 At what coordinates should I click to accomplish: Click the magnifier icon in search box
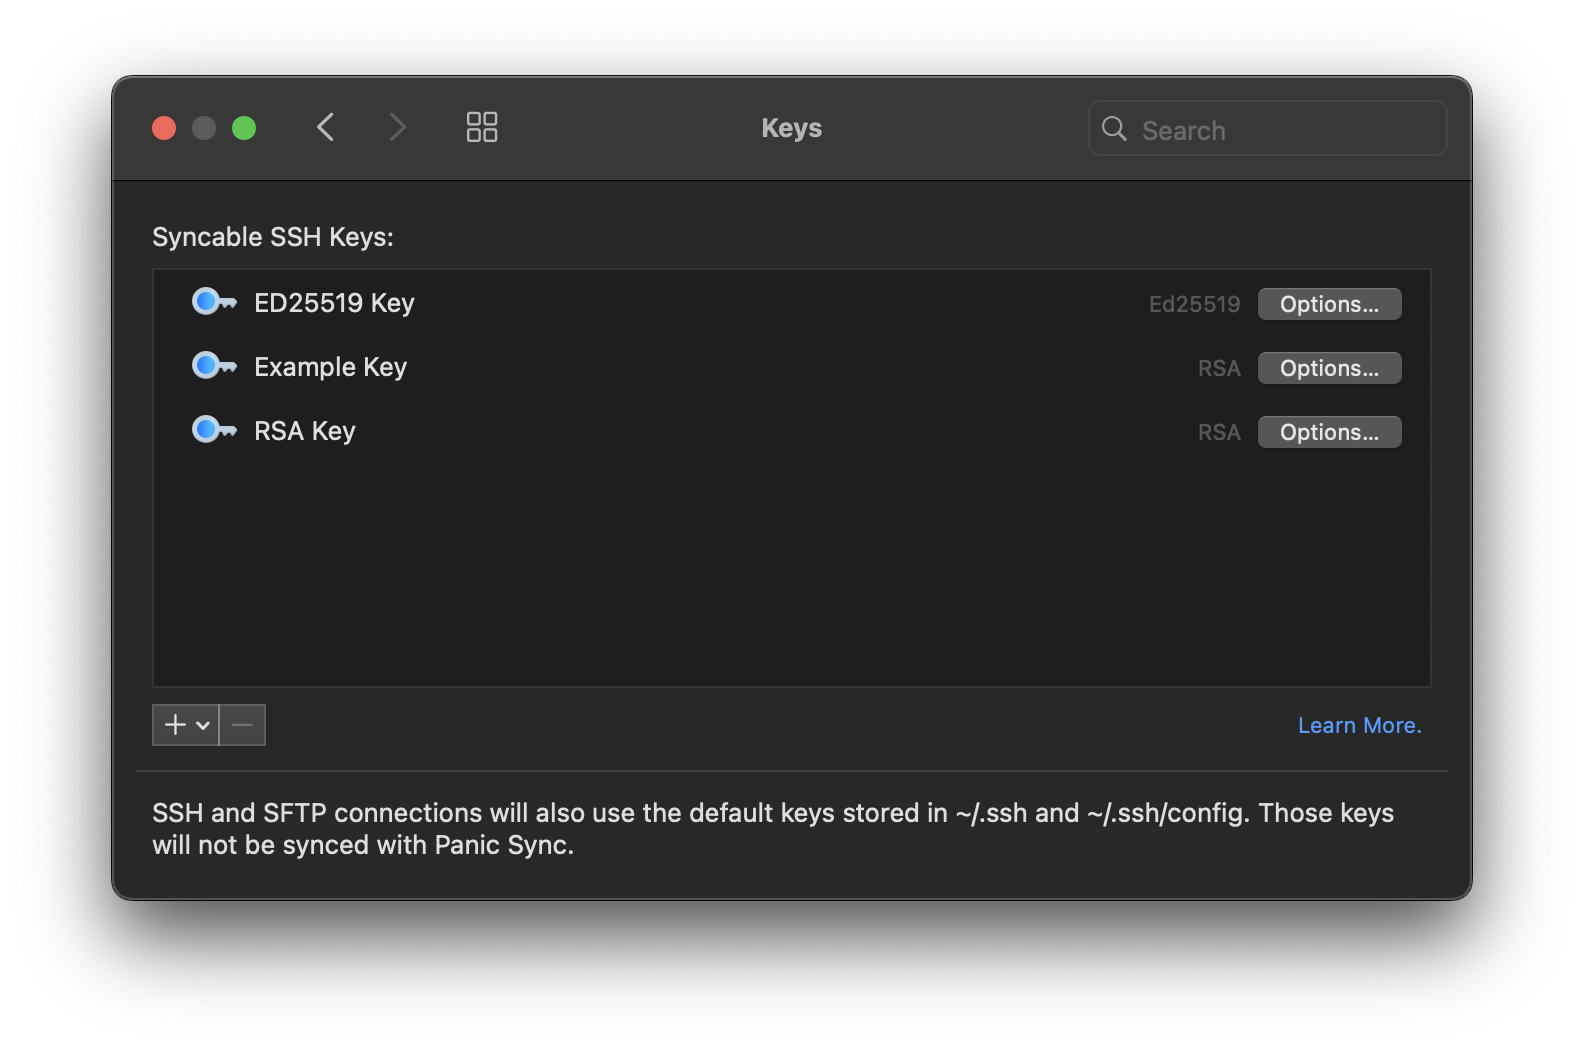(x=1114, y=129)
